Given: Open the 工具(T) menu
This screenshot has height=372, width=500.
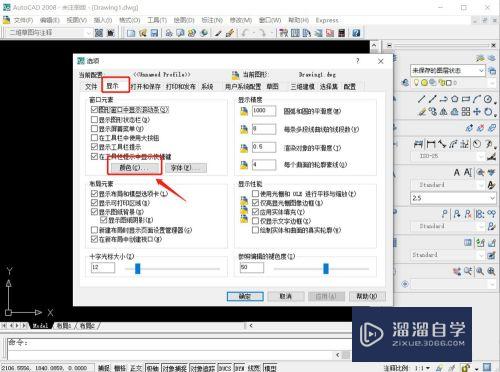Looking at the screenshot, I should [x=157, y=20].
